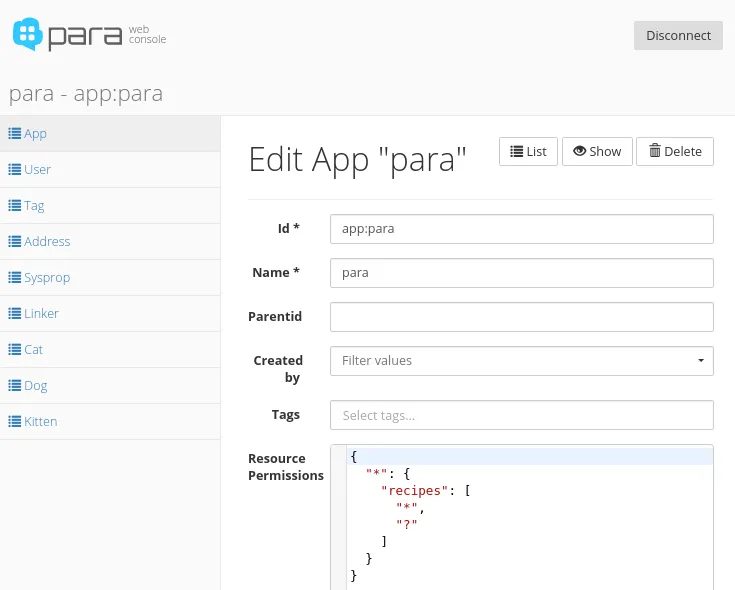The width and height of the screenshot is (735, 590).
Task: Click the list icon beside App
Action: [15, 134]
